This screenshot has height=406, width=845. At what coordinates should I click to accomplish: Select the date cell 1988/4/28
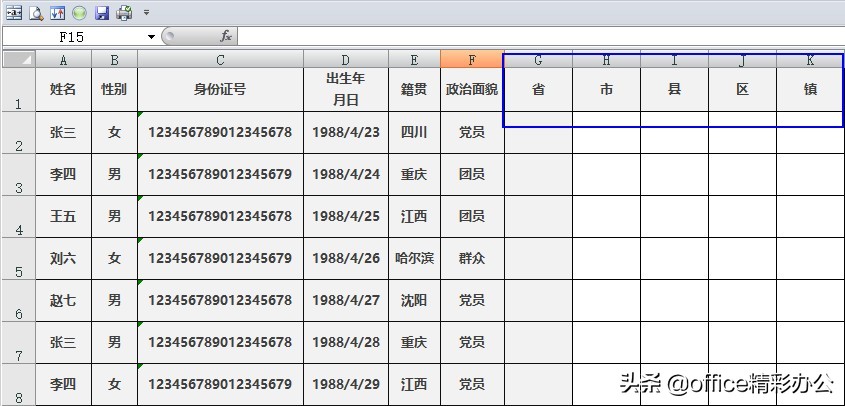345,343
